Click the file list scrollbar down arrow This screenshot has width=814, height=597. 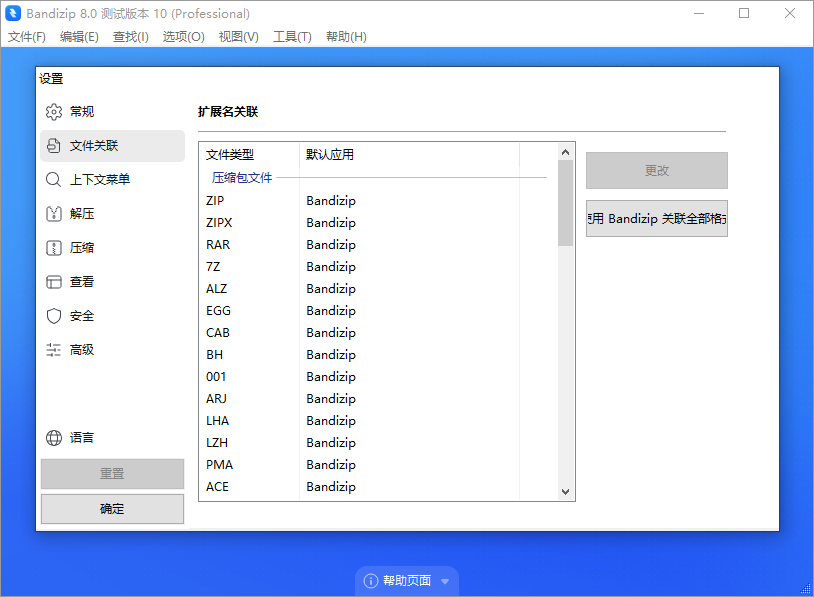click(x=565, y=491)
